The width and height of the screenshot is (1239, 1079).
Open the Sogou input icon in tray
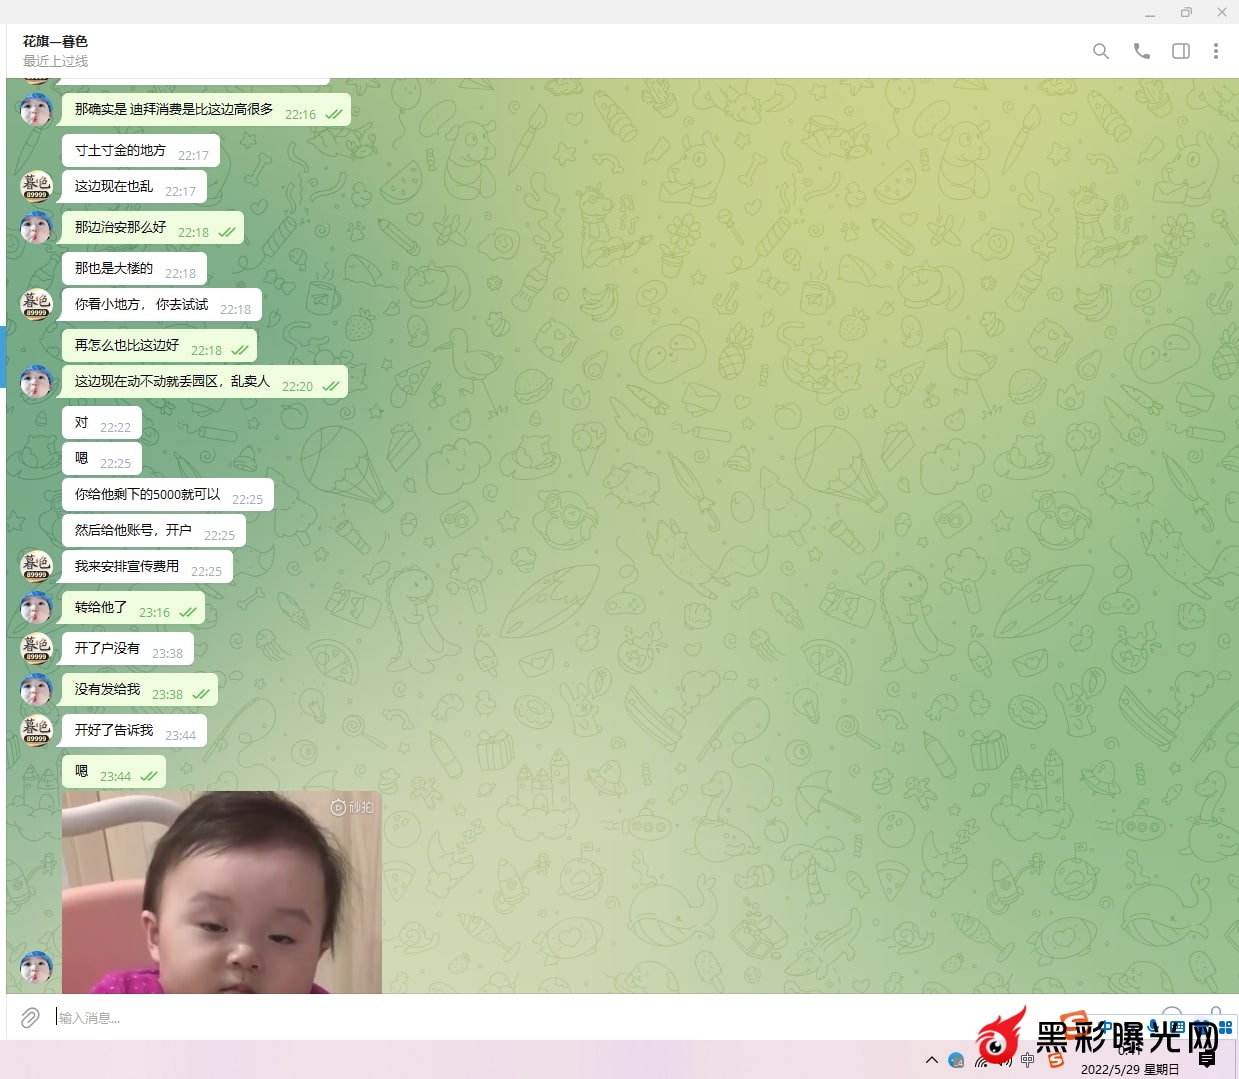(1056, 1060)
